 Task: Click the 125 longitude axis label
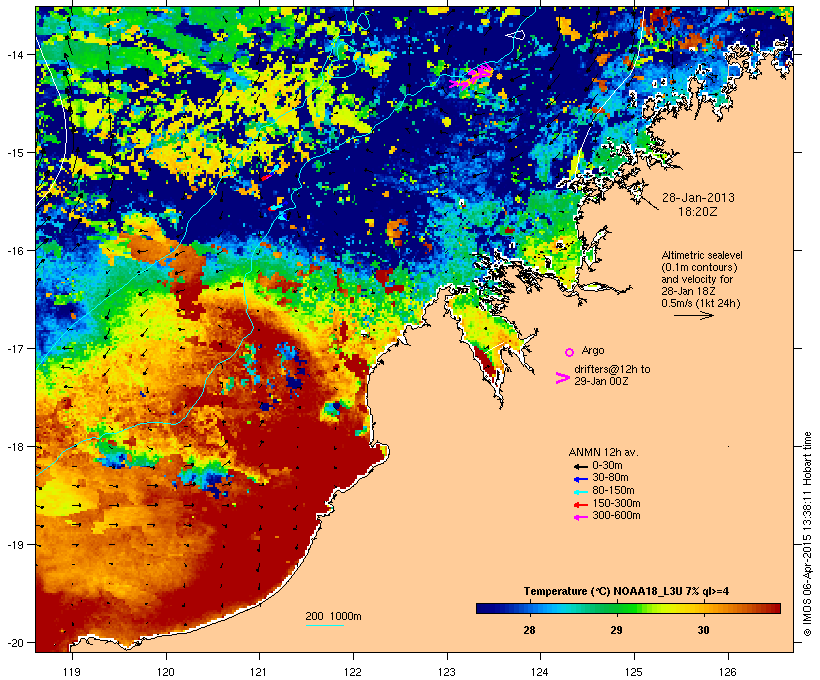[634, 672]
